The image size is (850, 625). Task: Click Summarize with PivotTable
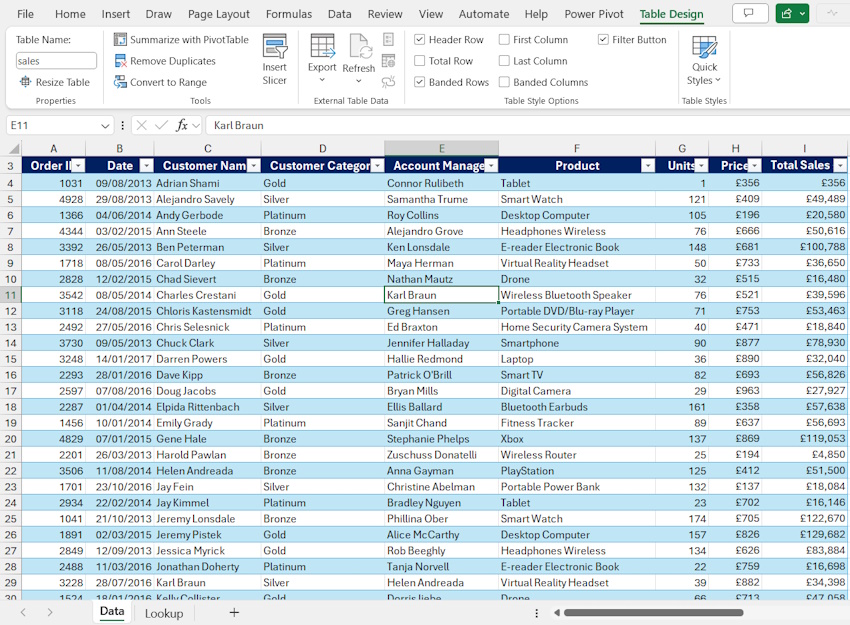pyautogui.click(x=181, y=40)
